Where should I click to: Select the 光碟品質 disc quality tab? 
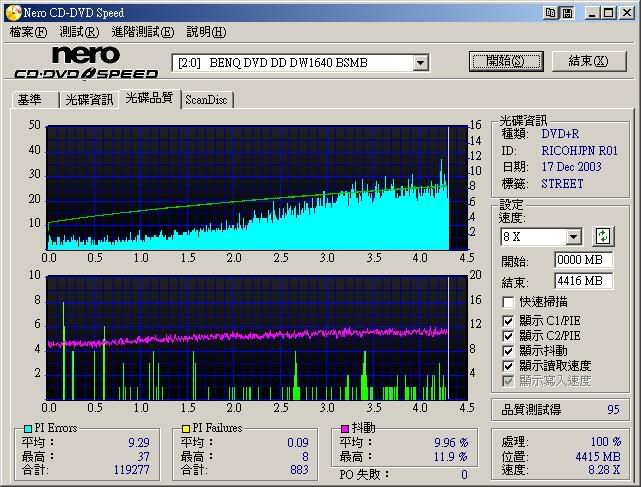pyautogui.click(x=149, y=98)
